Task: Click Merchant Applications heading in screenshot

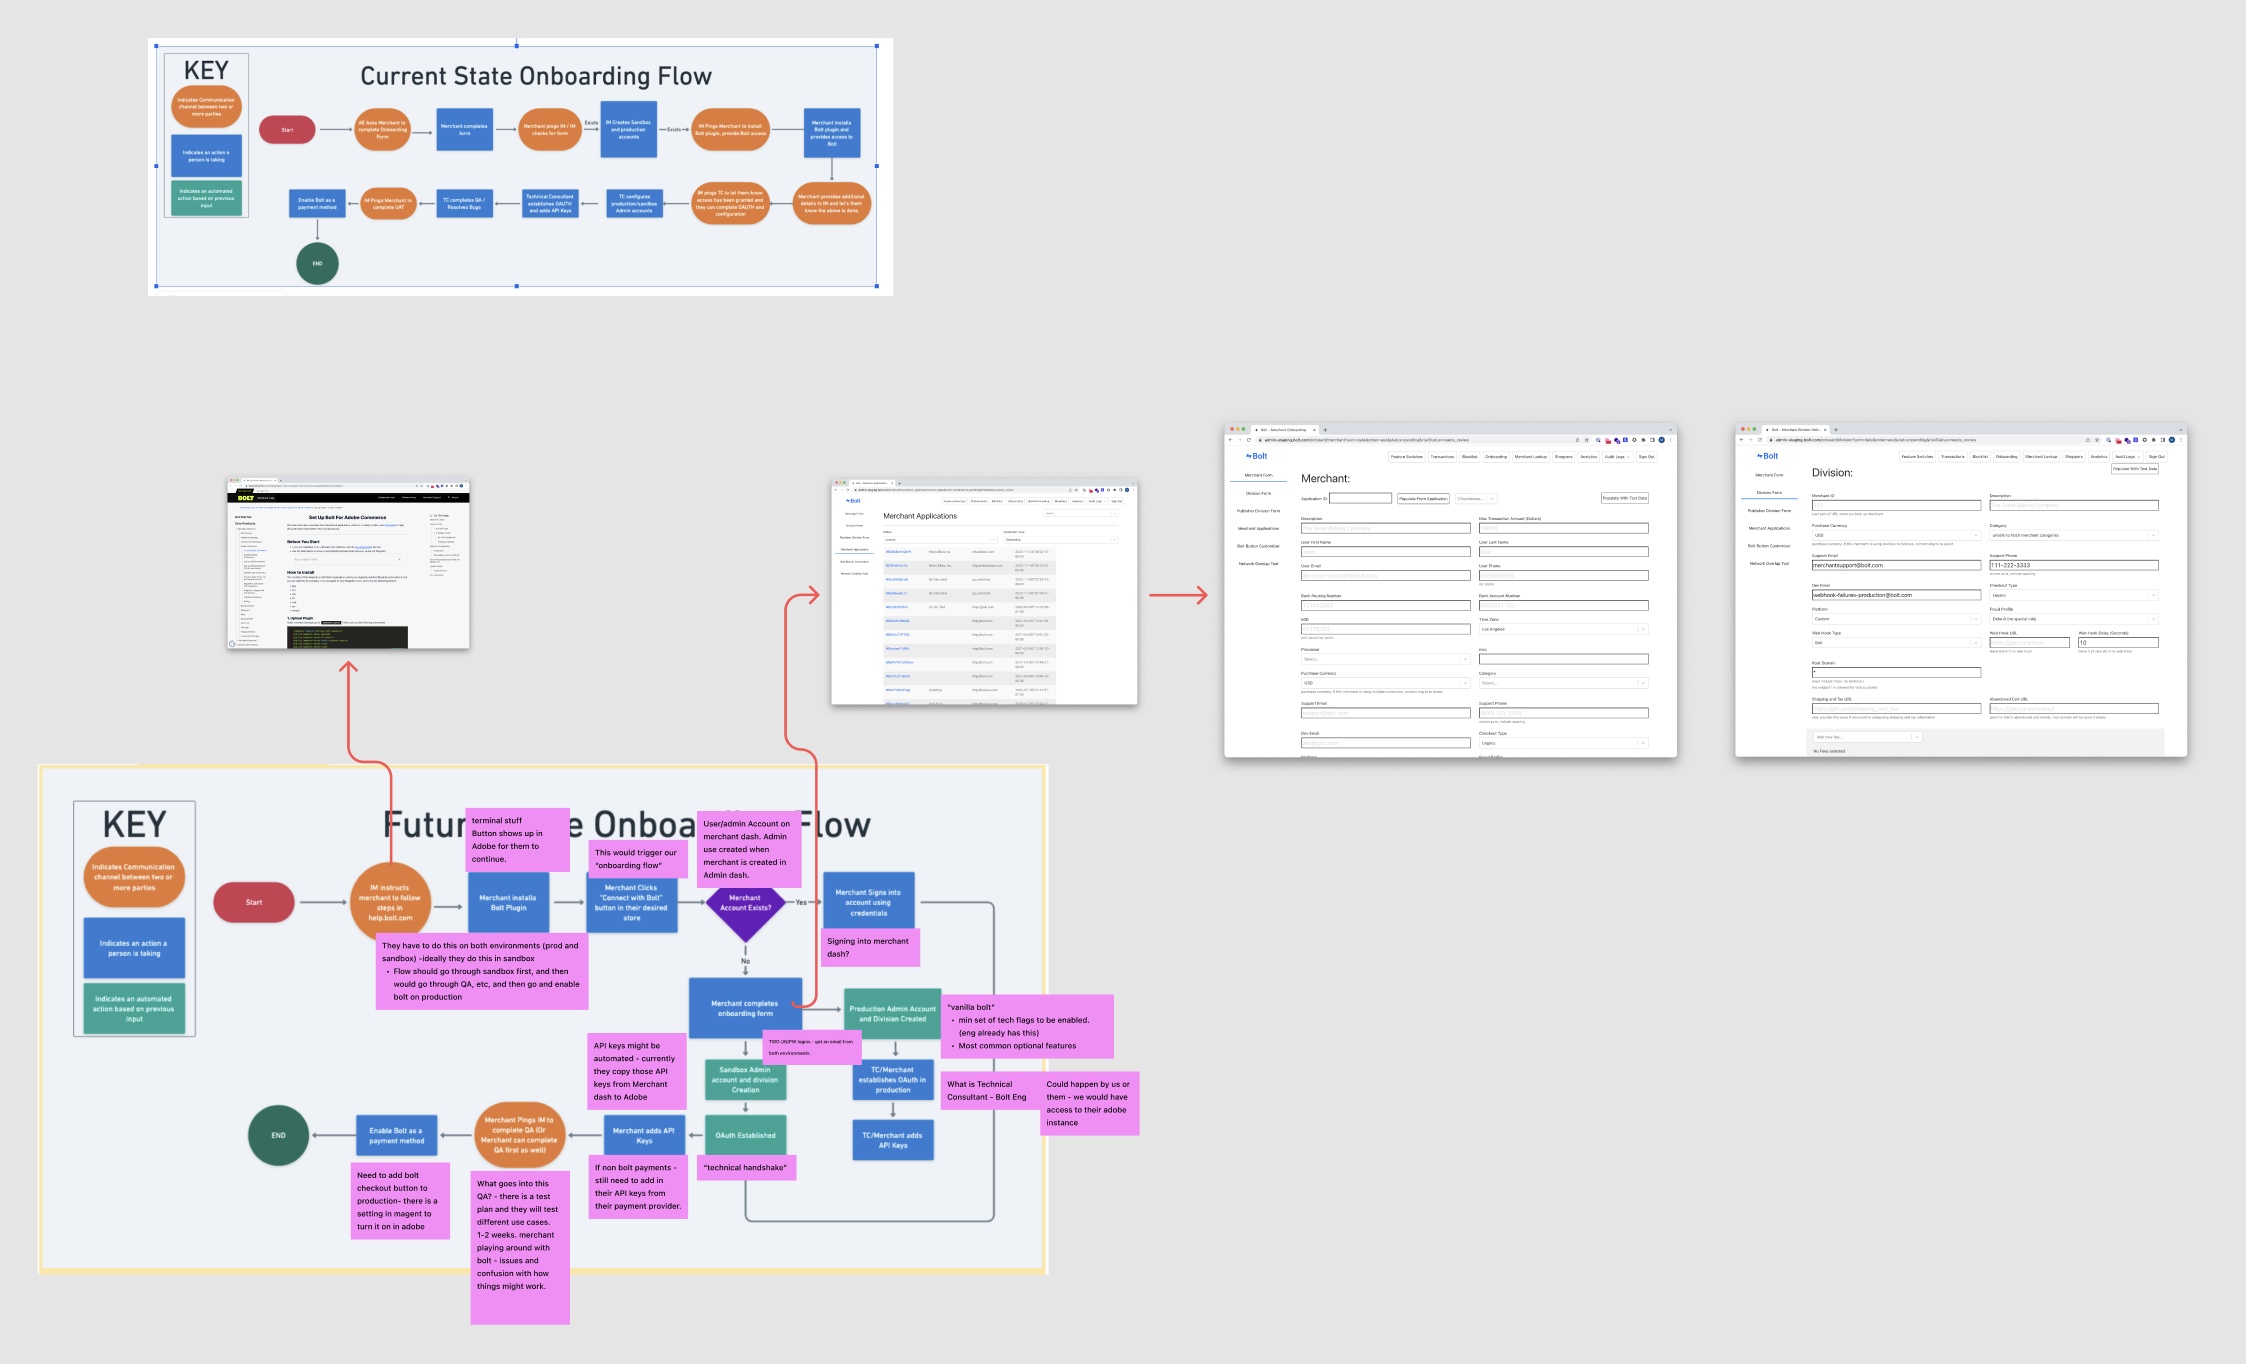Action: [920, 516]
